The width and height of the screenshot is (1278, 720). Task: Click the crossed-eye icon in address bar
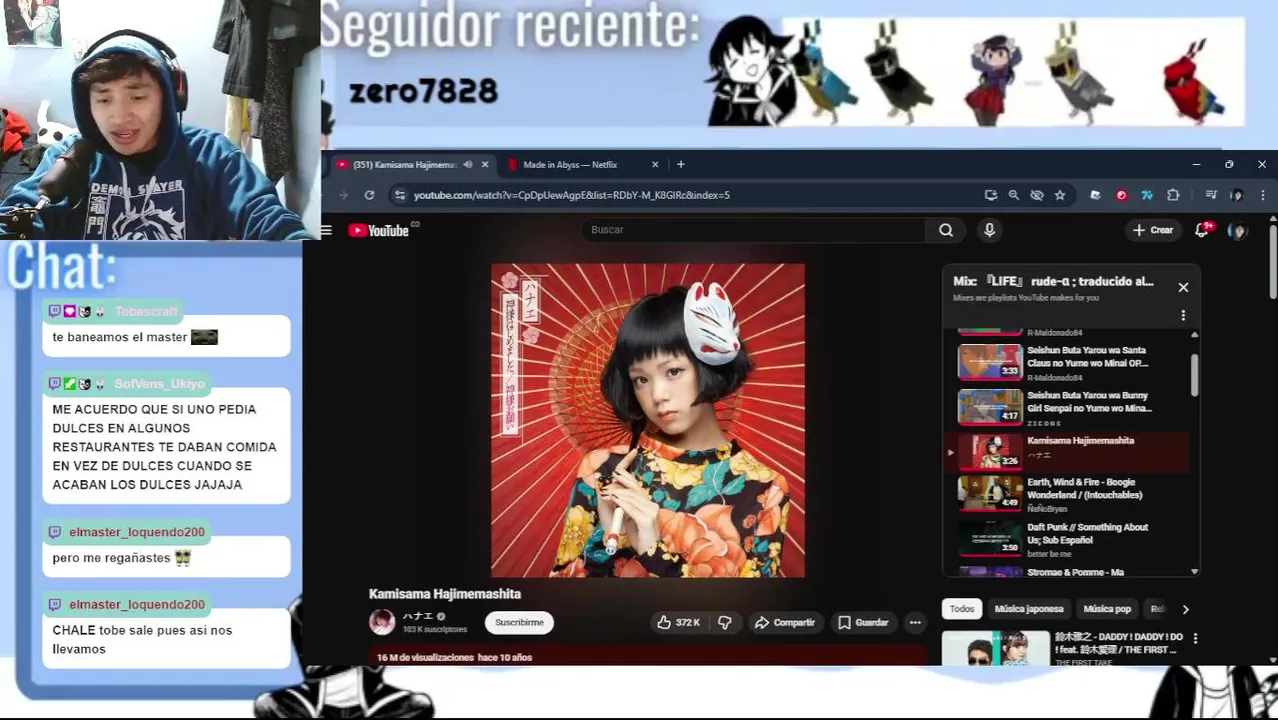click(1037, 195)
